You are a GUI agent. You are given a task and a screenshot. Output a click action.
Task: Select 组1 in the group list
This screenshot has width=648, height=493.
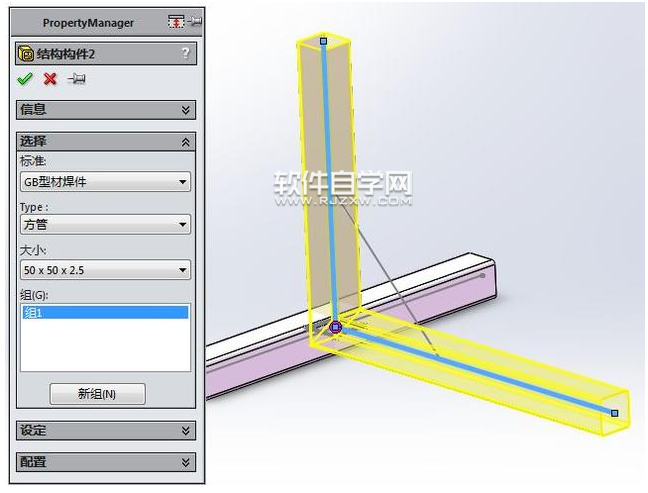tap(105, 312)
